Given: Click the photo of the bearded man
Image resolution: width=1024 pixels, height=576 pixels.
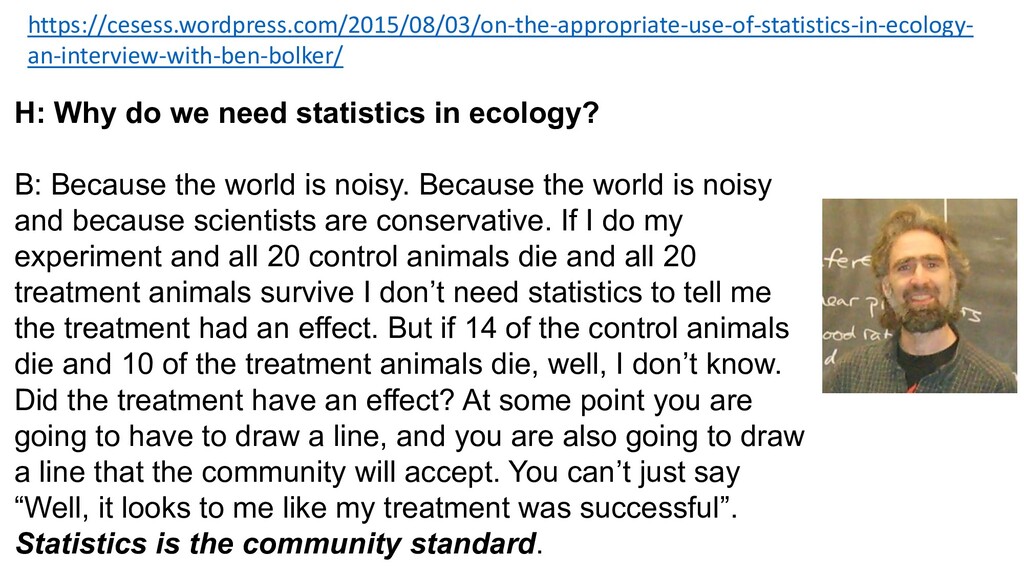Looking at the screenshot, I should click(x=919, y=295).
